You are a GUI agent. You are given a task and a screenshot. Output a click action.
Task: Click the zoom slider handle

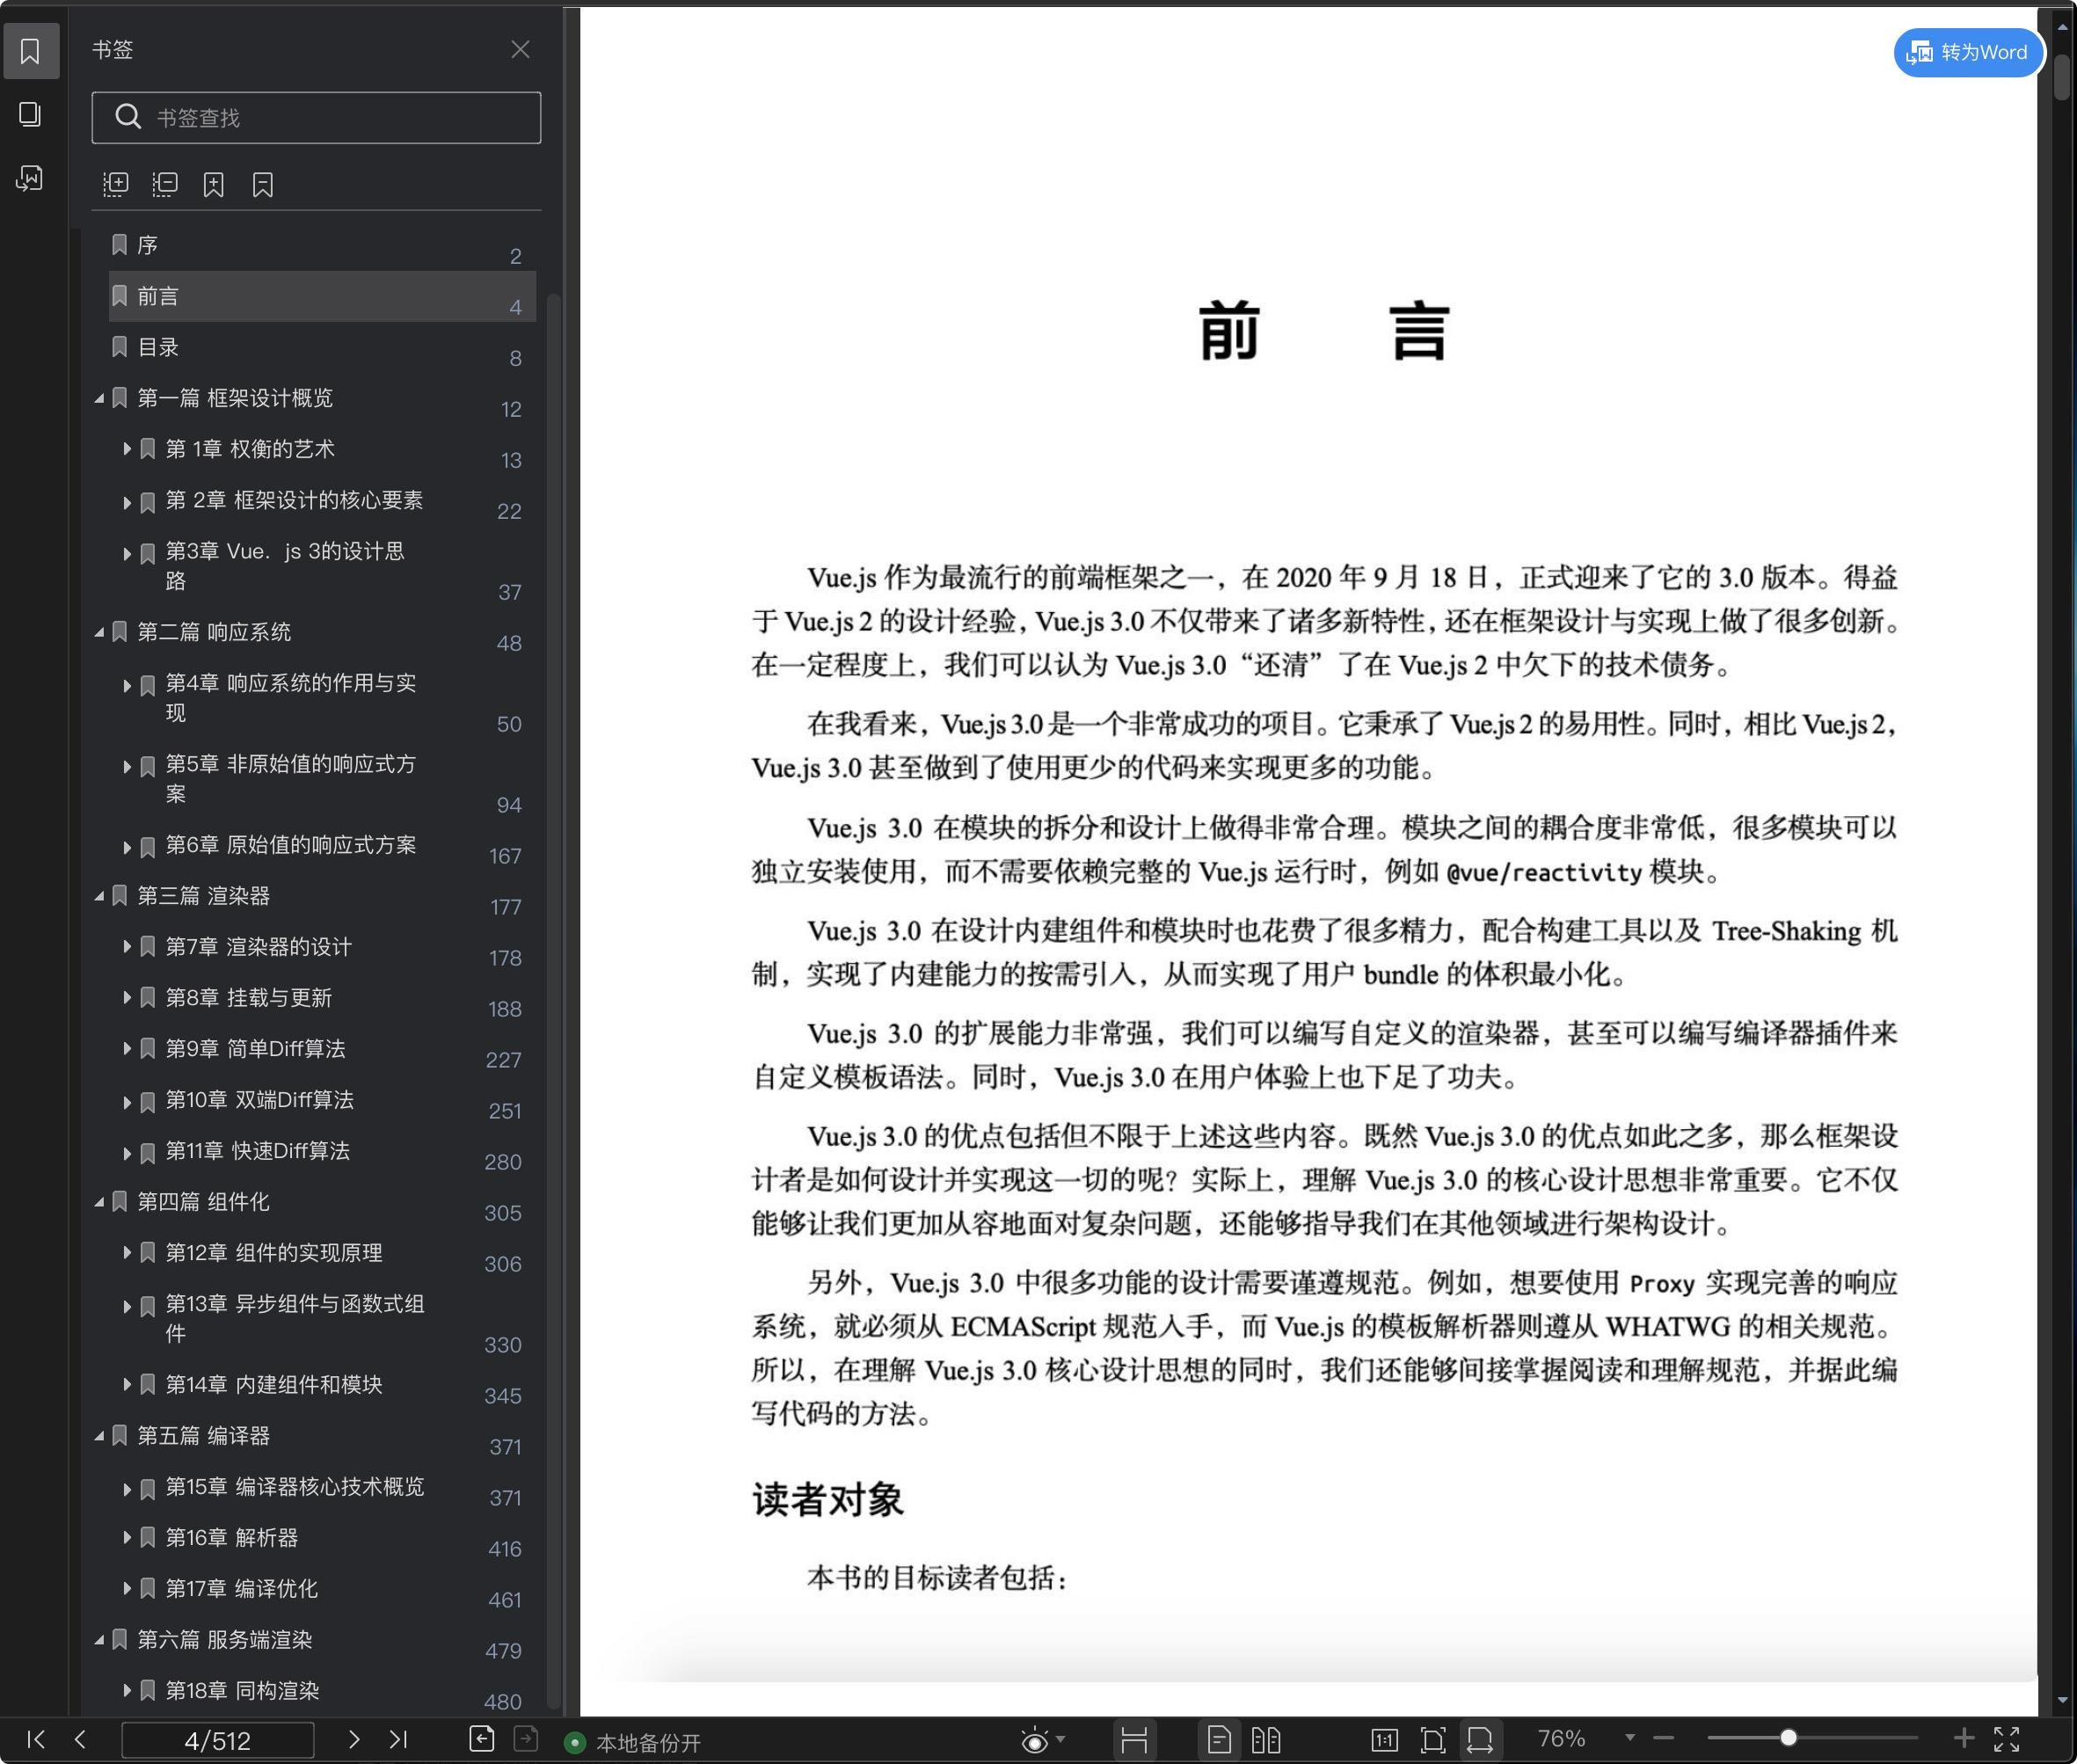coord(1788,1738)
